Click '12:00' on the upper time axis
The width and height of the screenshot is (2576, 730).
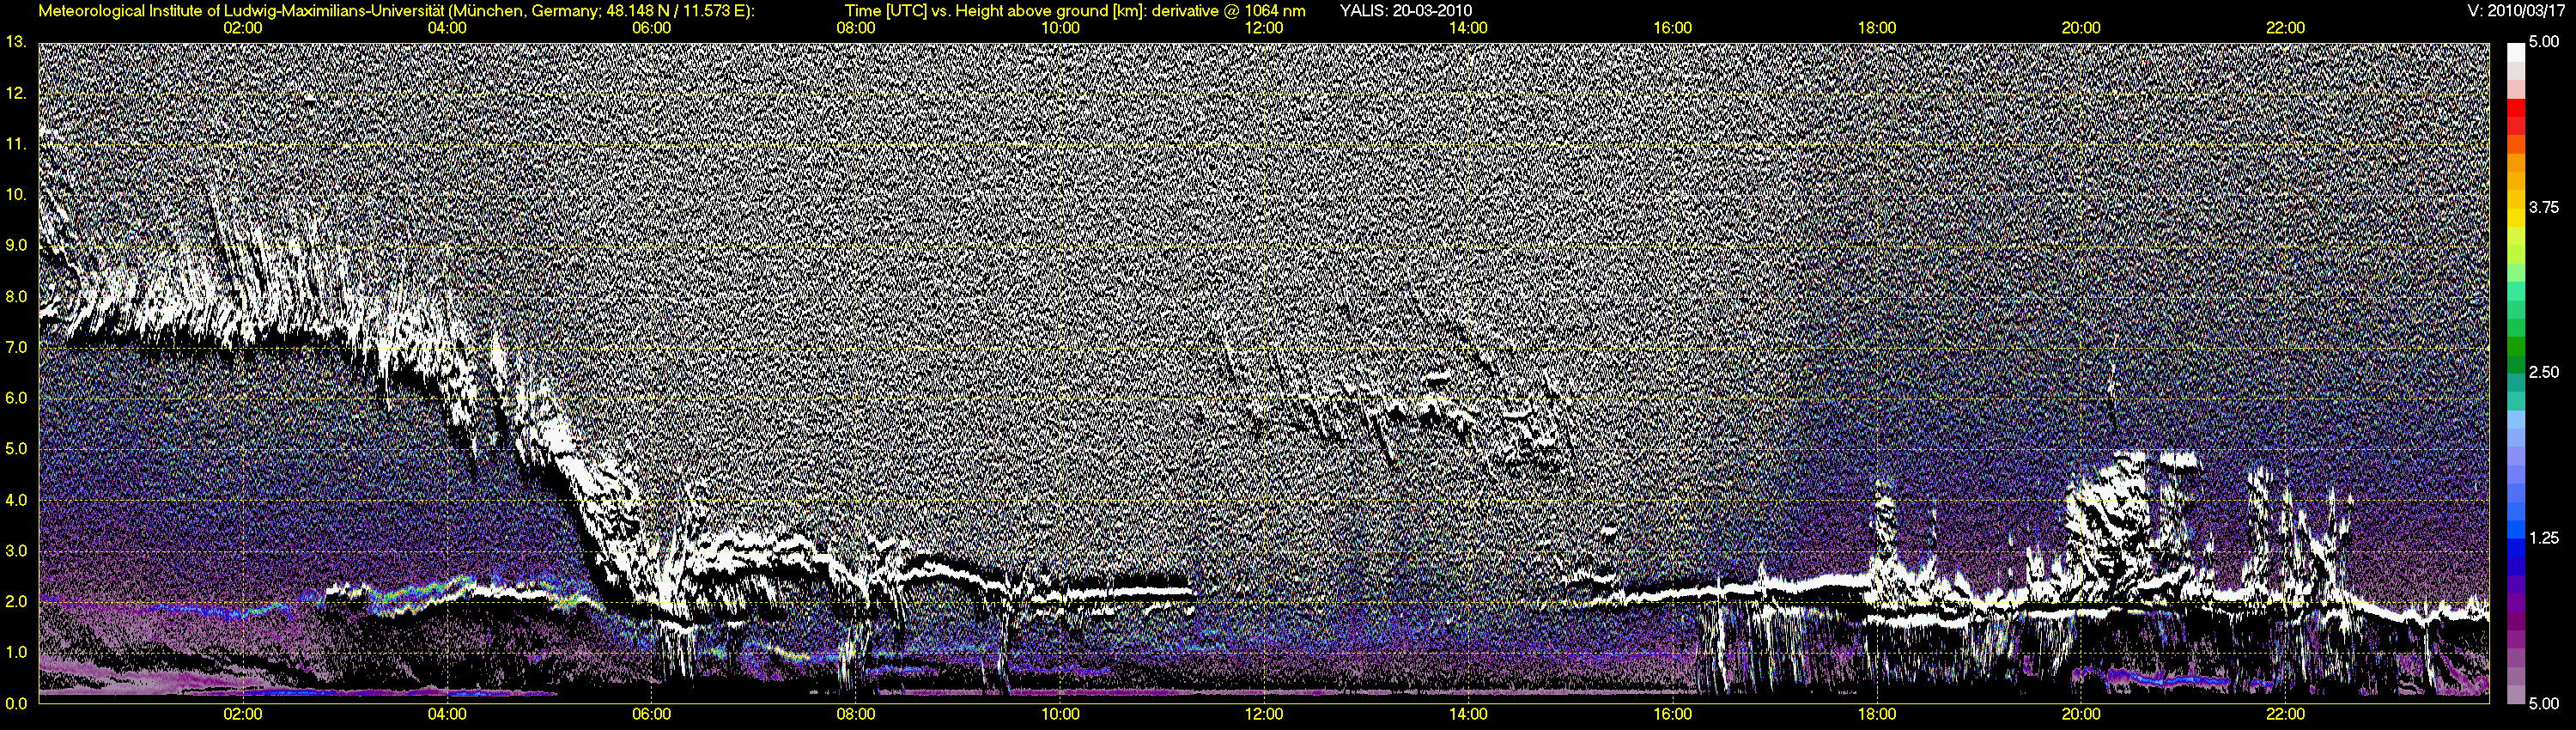(1264, 28)
